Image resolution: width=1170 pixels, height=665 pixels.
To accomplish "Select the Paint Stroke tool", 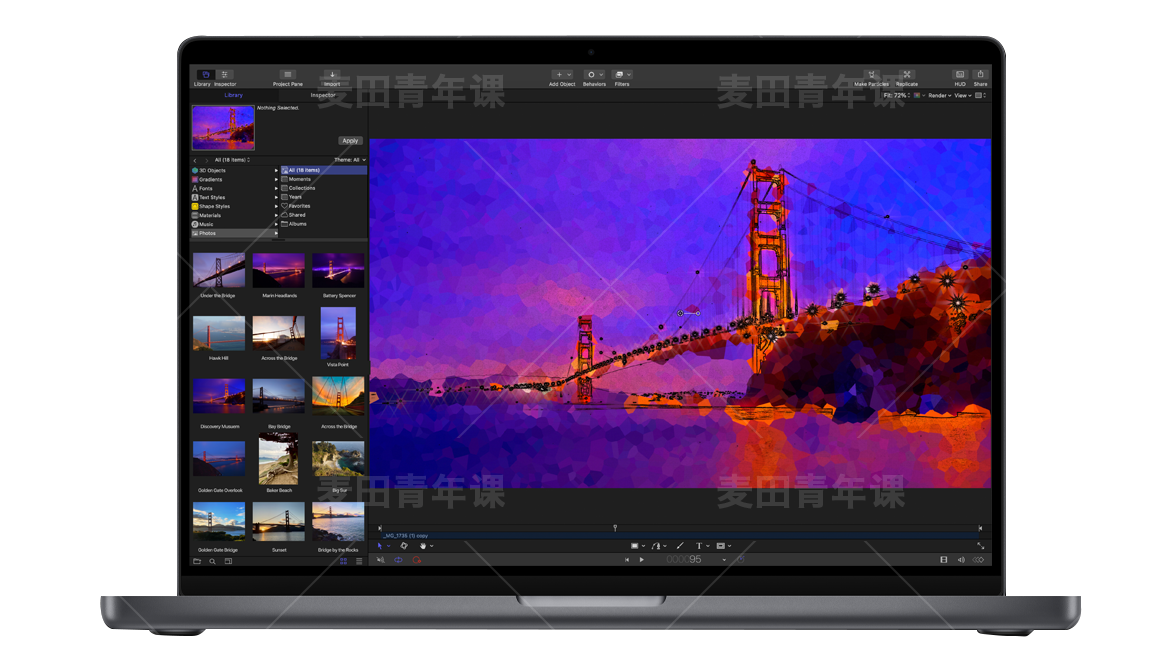I will pyautogui.click(x=680, y=546).
